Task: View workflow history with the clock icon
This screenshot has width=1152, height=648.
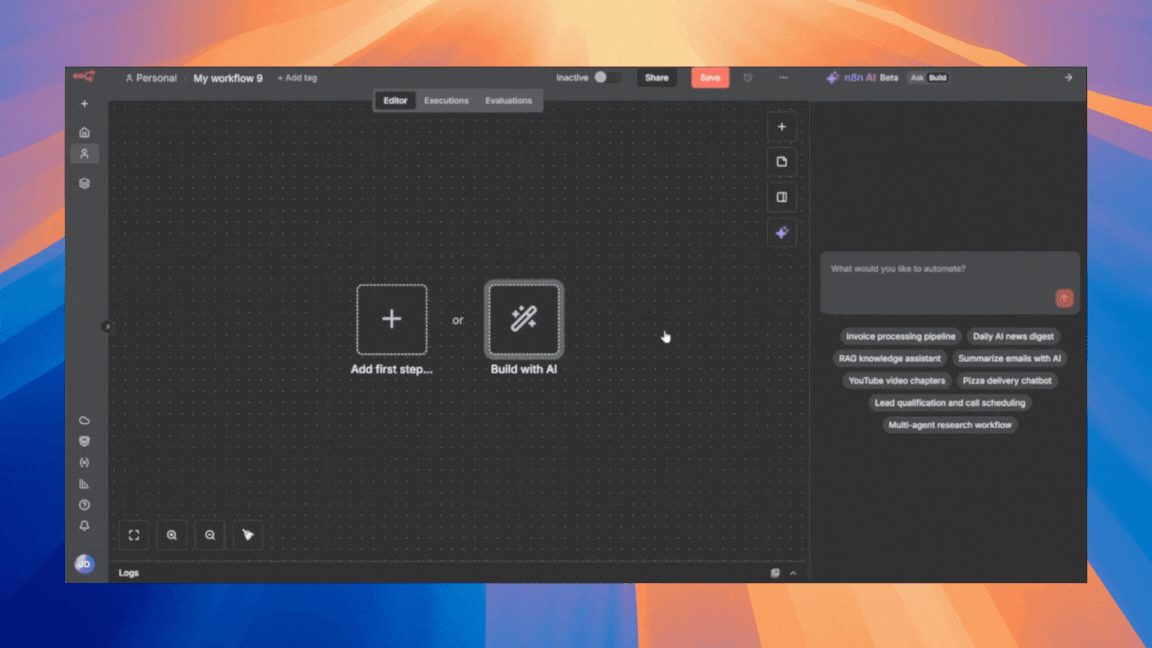Action: click(x=748, y=77)
